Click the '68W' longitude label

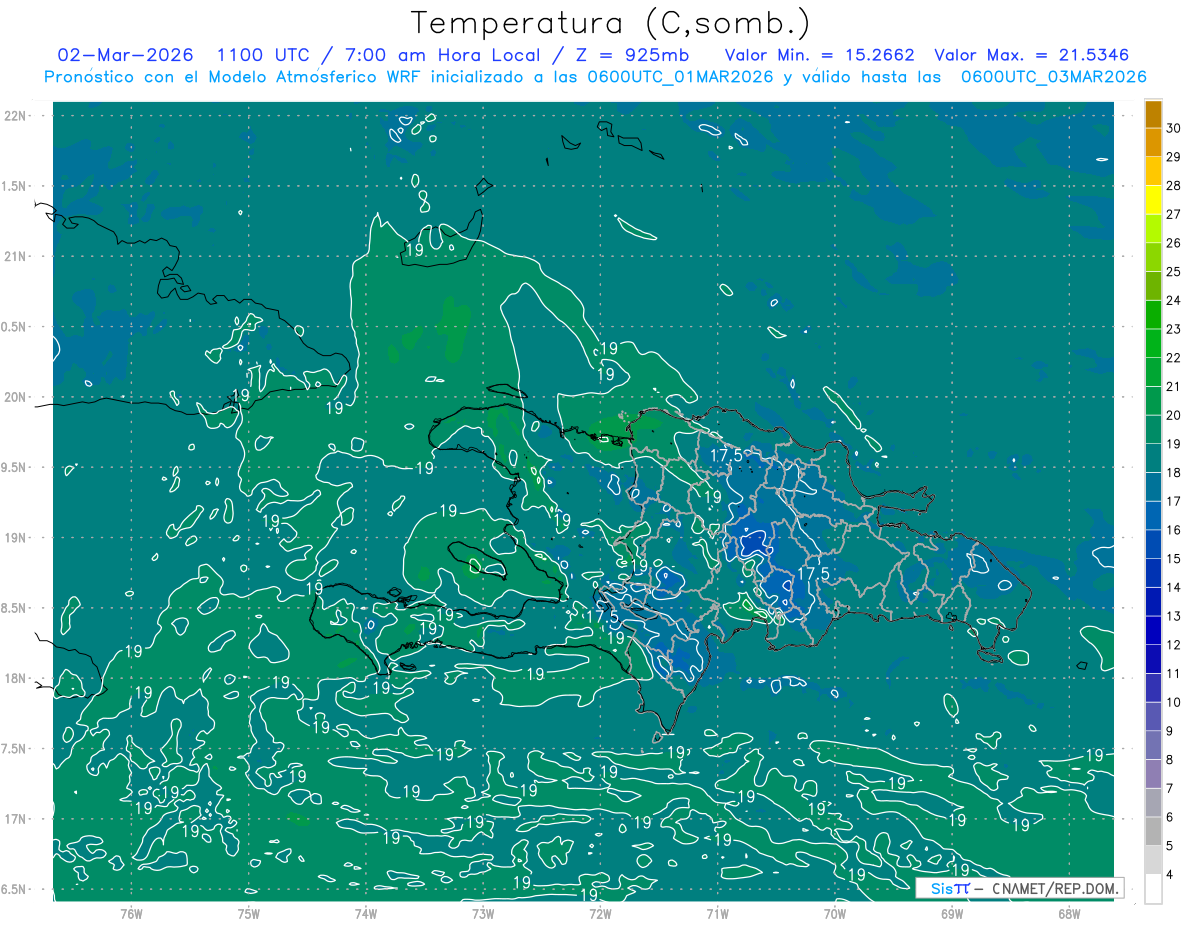click(1068, 914)
